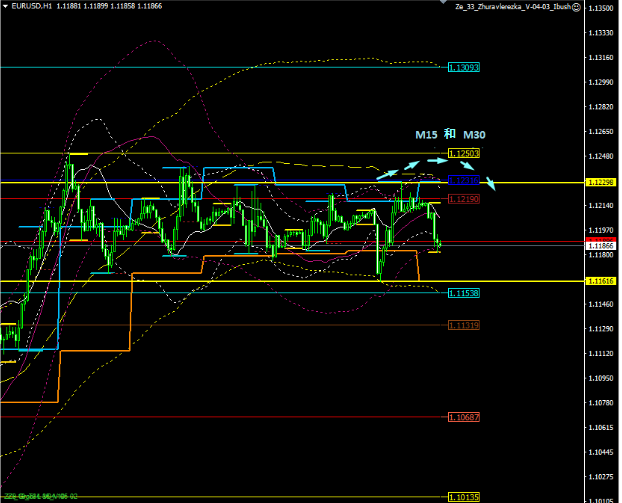Click the red 1.12190 level label
Viewport: 622px width, 503px height.
[464, 199]
